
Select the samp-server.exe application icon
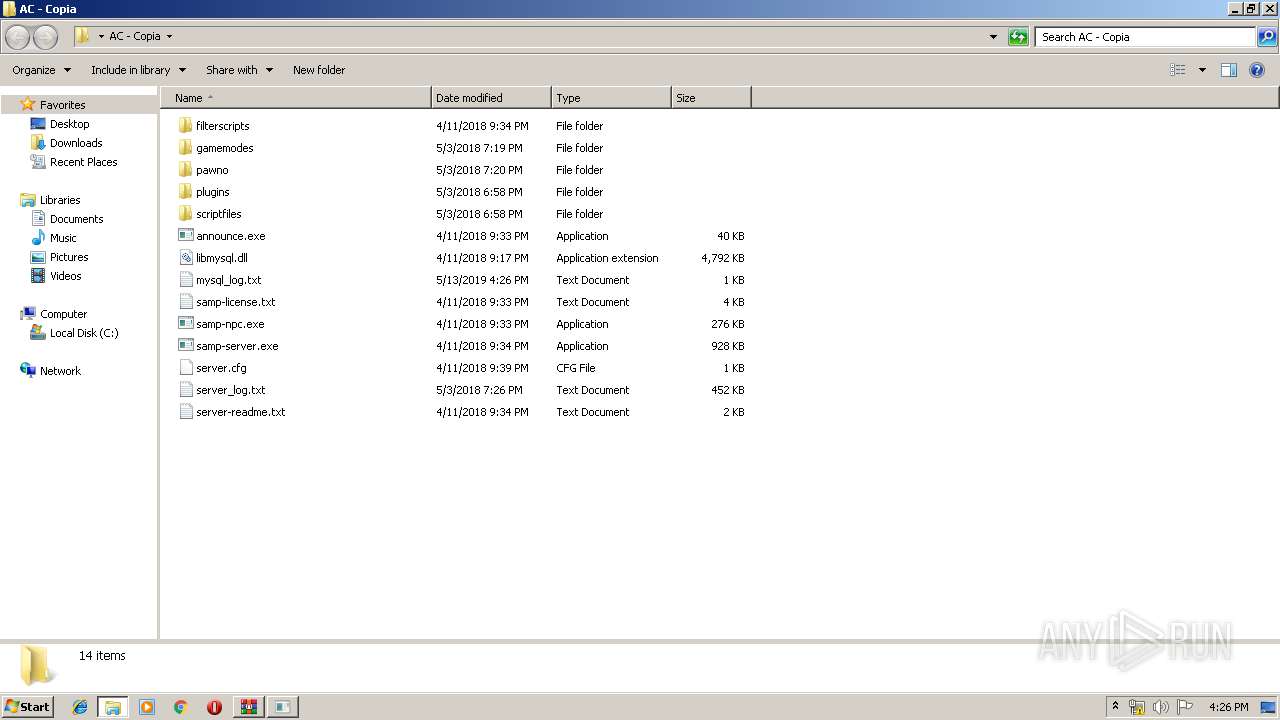(185, 346)
